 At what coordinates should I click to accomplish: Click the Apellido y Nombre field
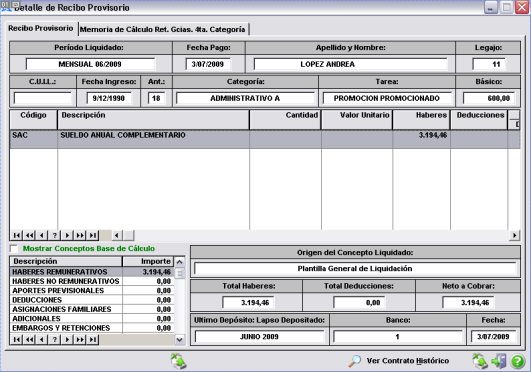351,64
